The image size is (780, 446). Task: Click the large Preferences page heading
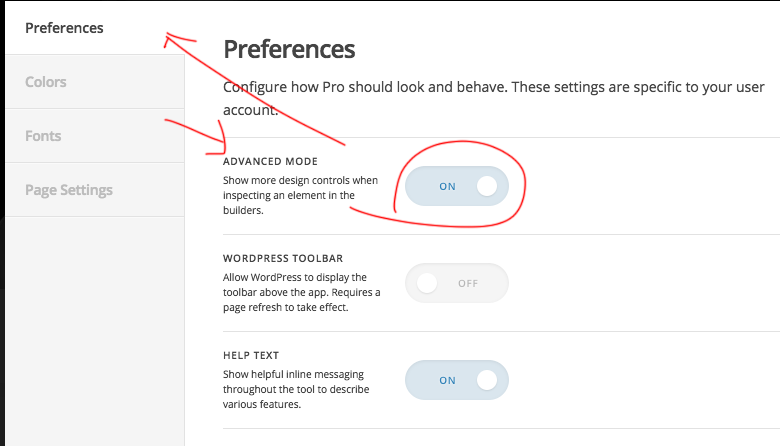pyautogui.click(x=289, y=49)
